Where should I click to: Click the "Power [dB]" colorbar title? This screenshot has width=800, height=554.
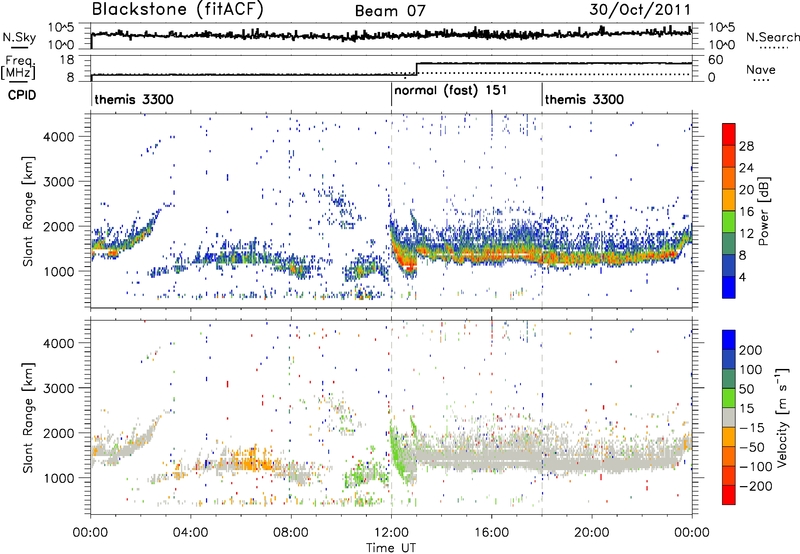[x=764, y=211]
